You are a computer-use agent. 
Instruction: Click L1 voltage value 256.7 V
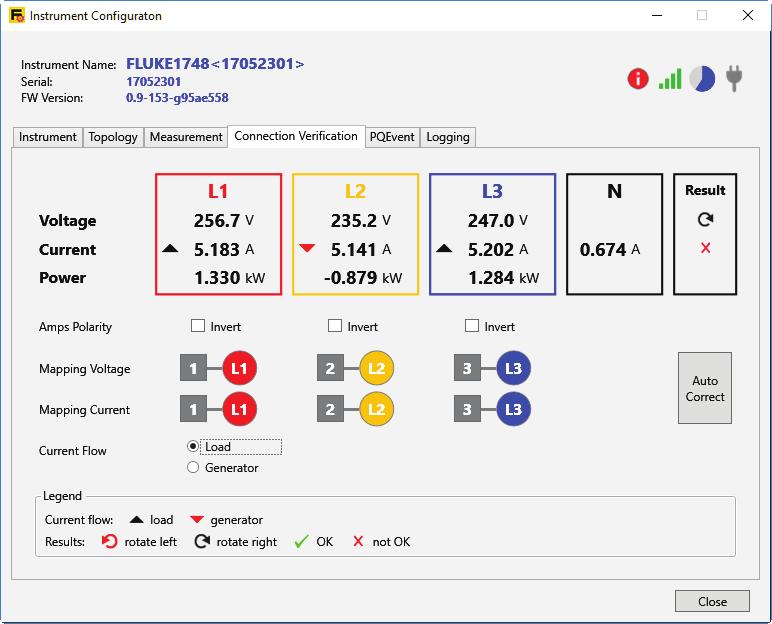tap(224, 220)
